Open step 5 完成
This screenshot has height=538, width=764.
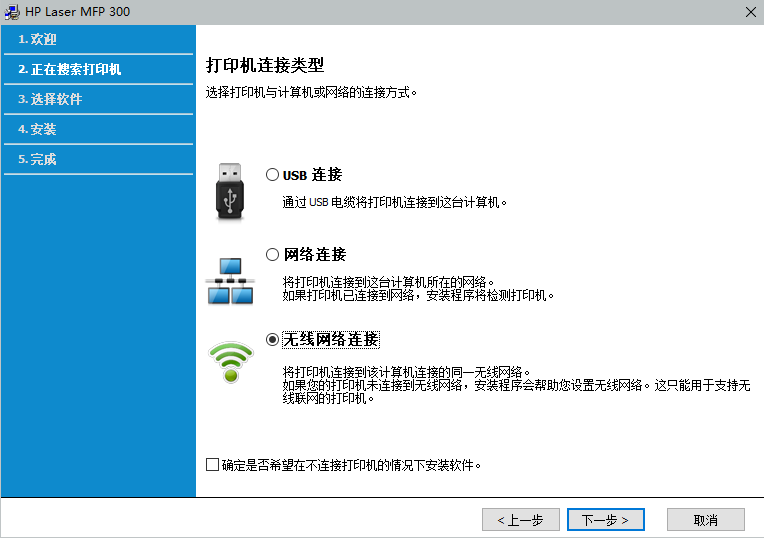coord(98,159)
